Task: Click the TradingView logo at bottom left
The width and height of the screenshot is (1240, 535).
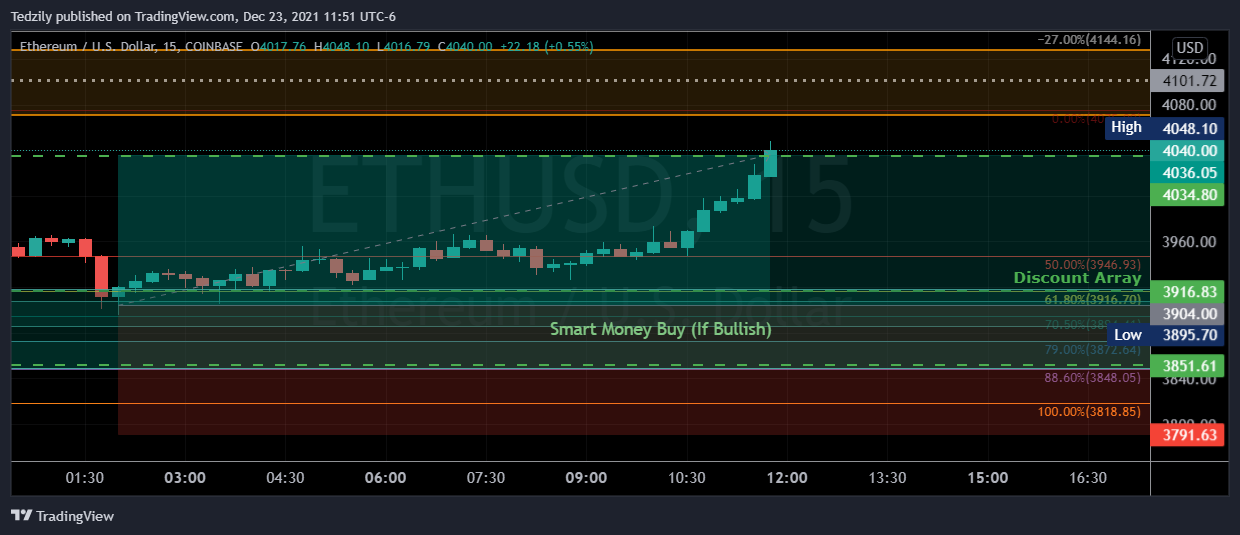Action: click(62, 516)
